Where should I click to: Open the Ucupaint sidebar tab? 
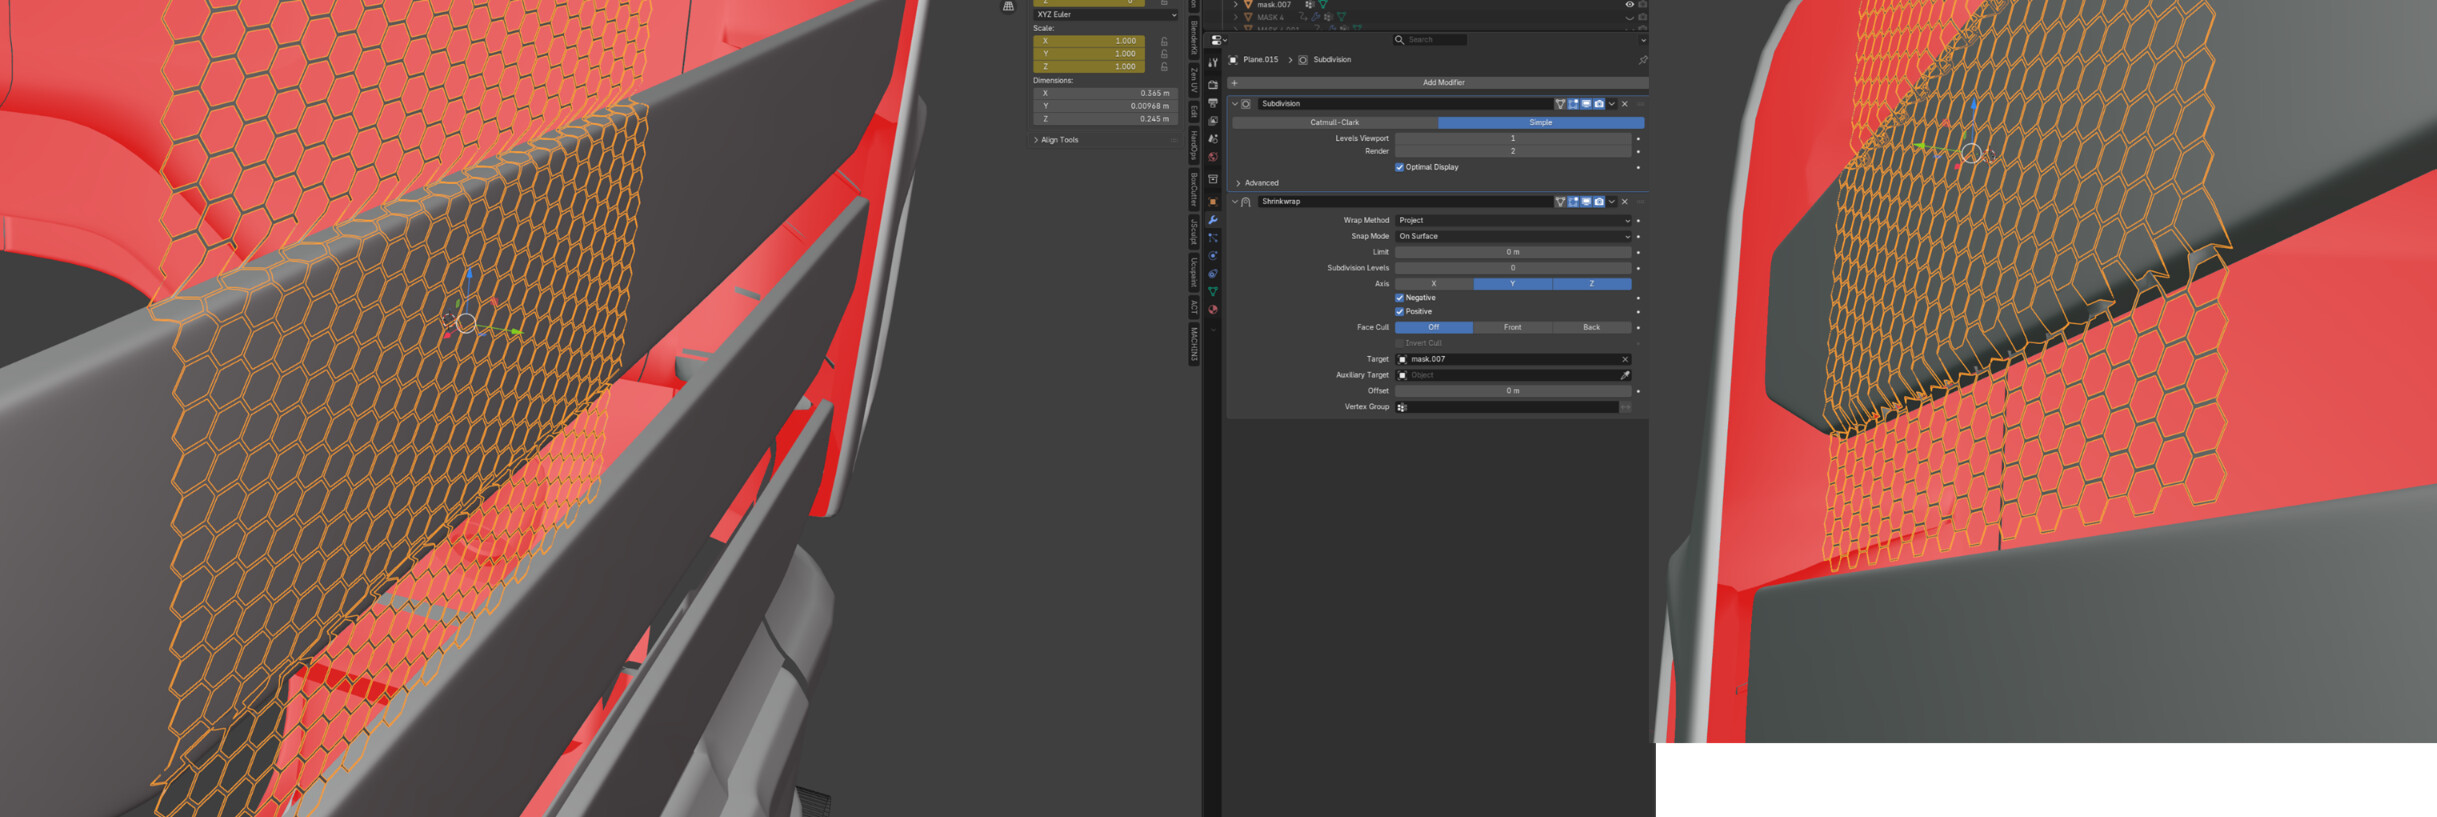coord(1194,271)
